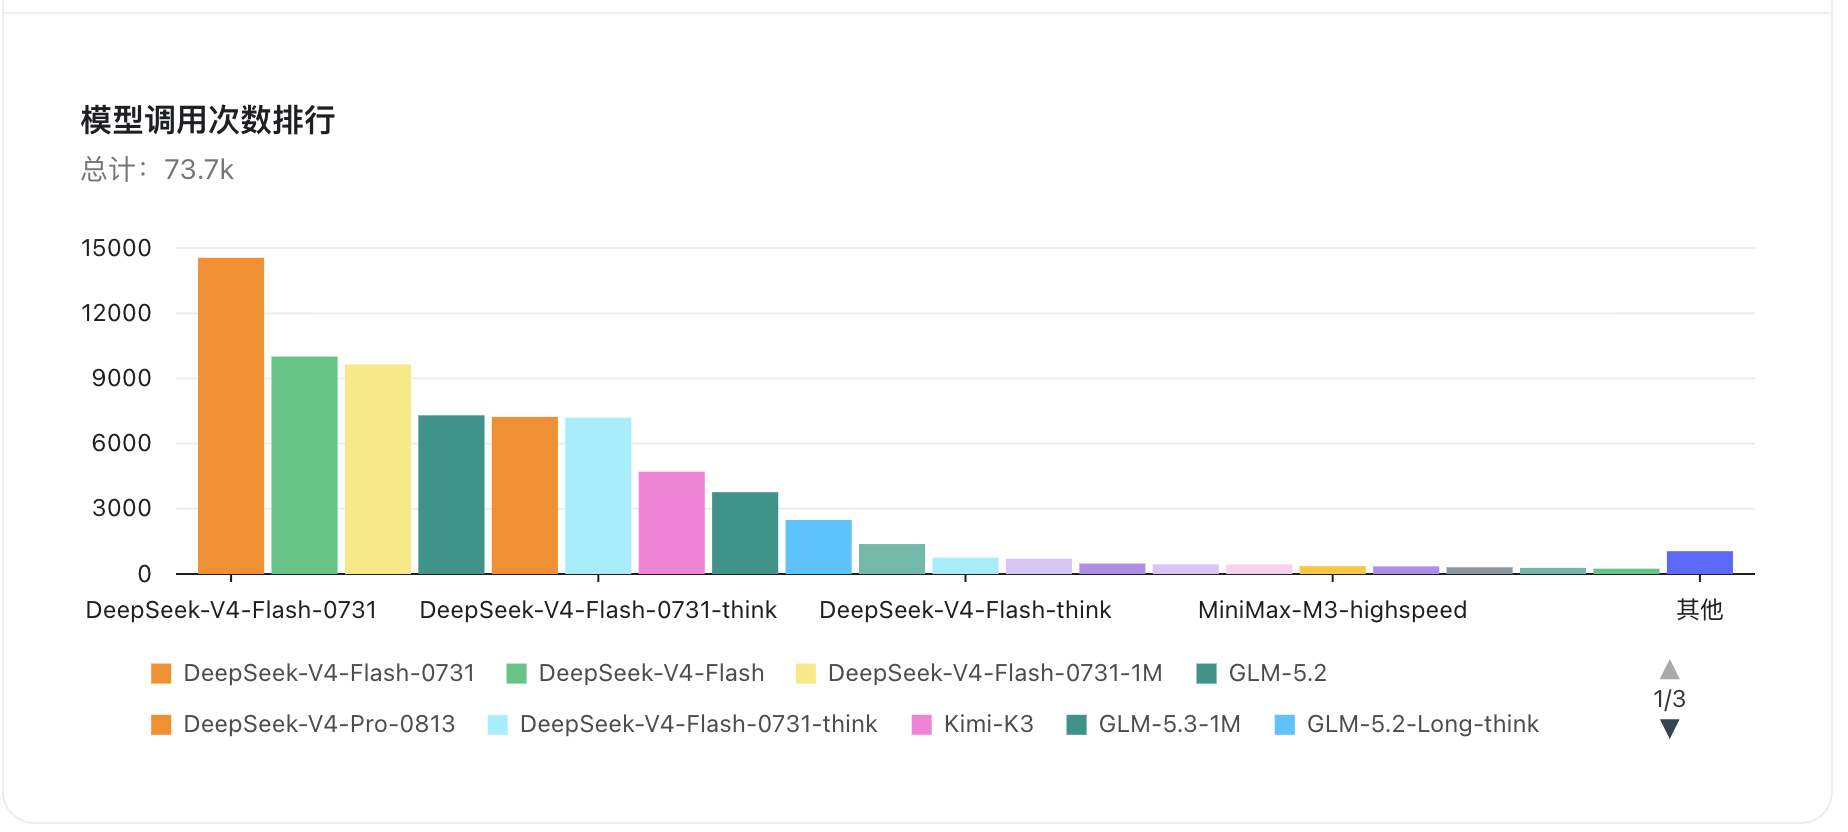Click the chart title 模型调用次数排行
The width and height of the screenshot is (1848, 832).
coord(208,120)
